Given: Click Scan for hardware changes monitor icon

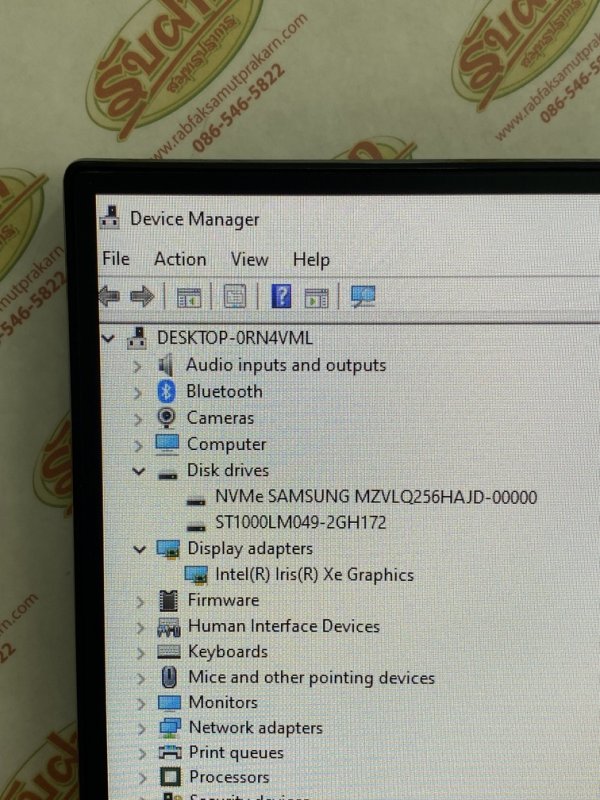Looking at the screenshot, I should (363, 296).
